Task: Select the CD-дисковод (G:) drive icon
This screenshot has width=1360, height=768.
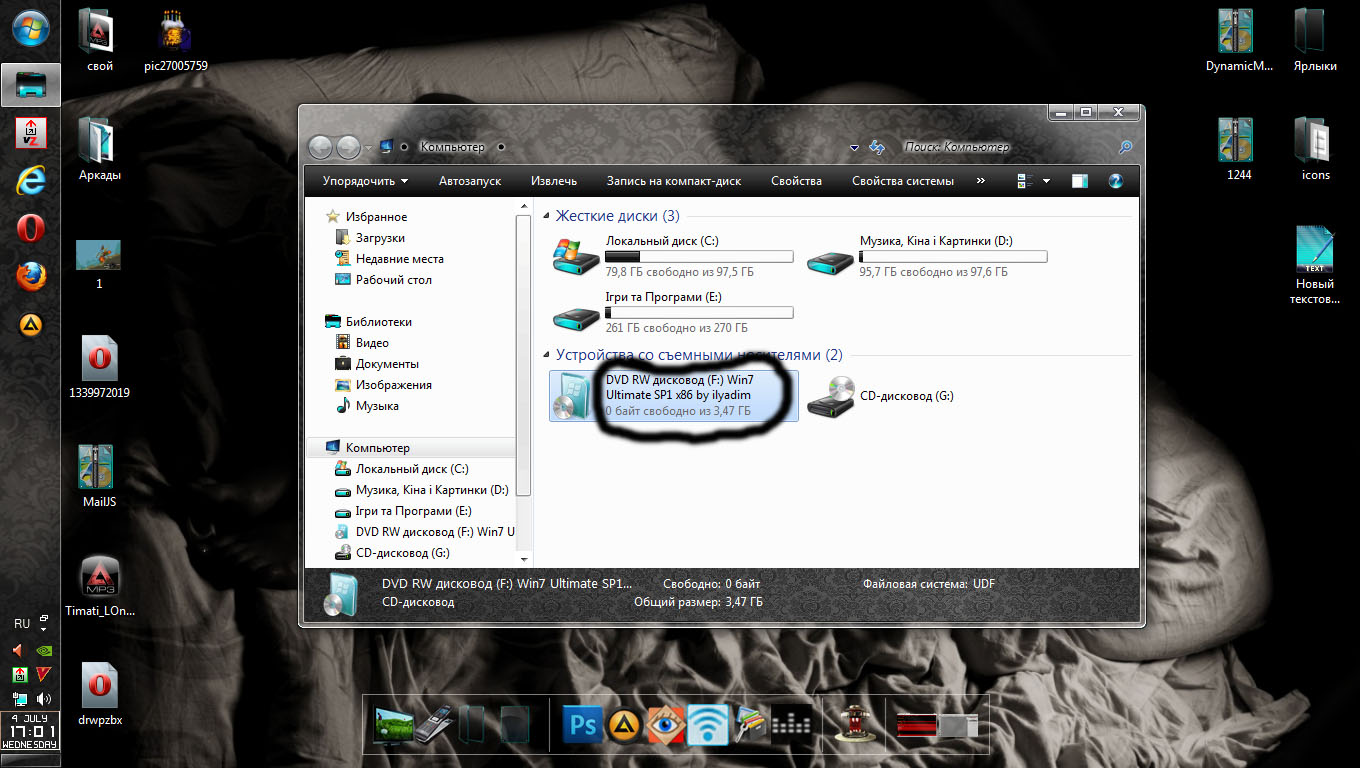Action: point(830,396)
